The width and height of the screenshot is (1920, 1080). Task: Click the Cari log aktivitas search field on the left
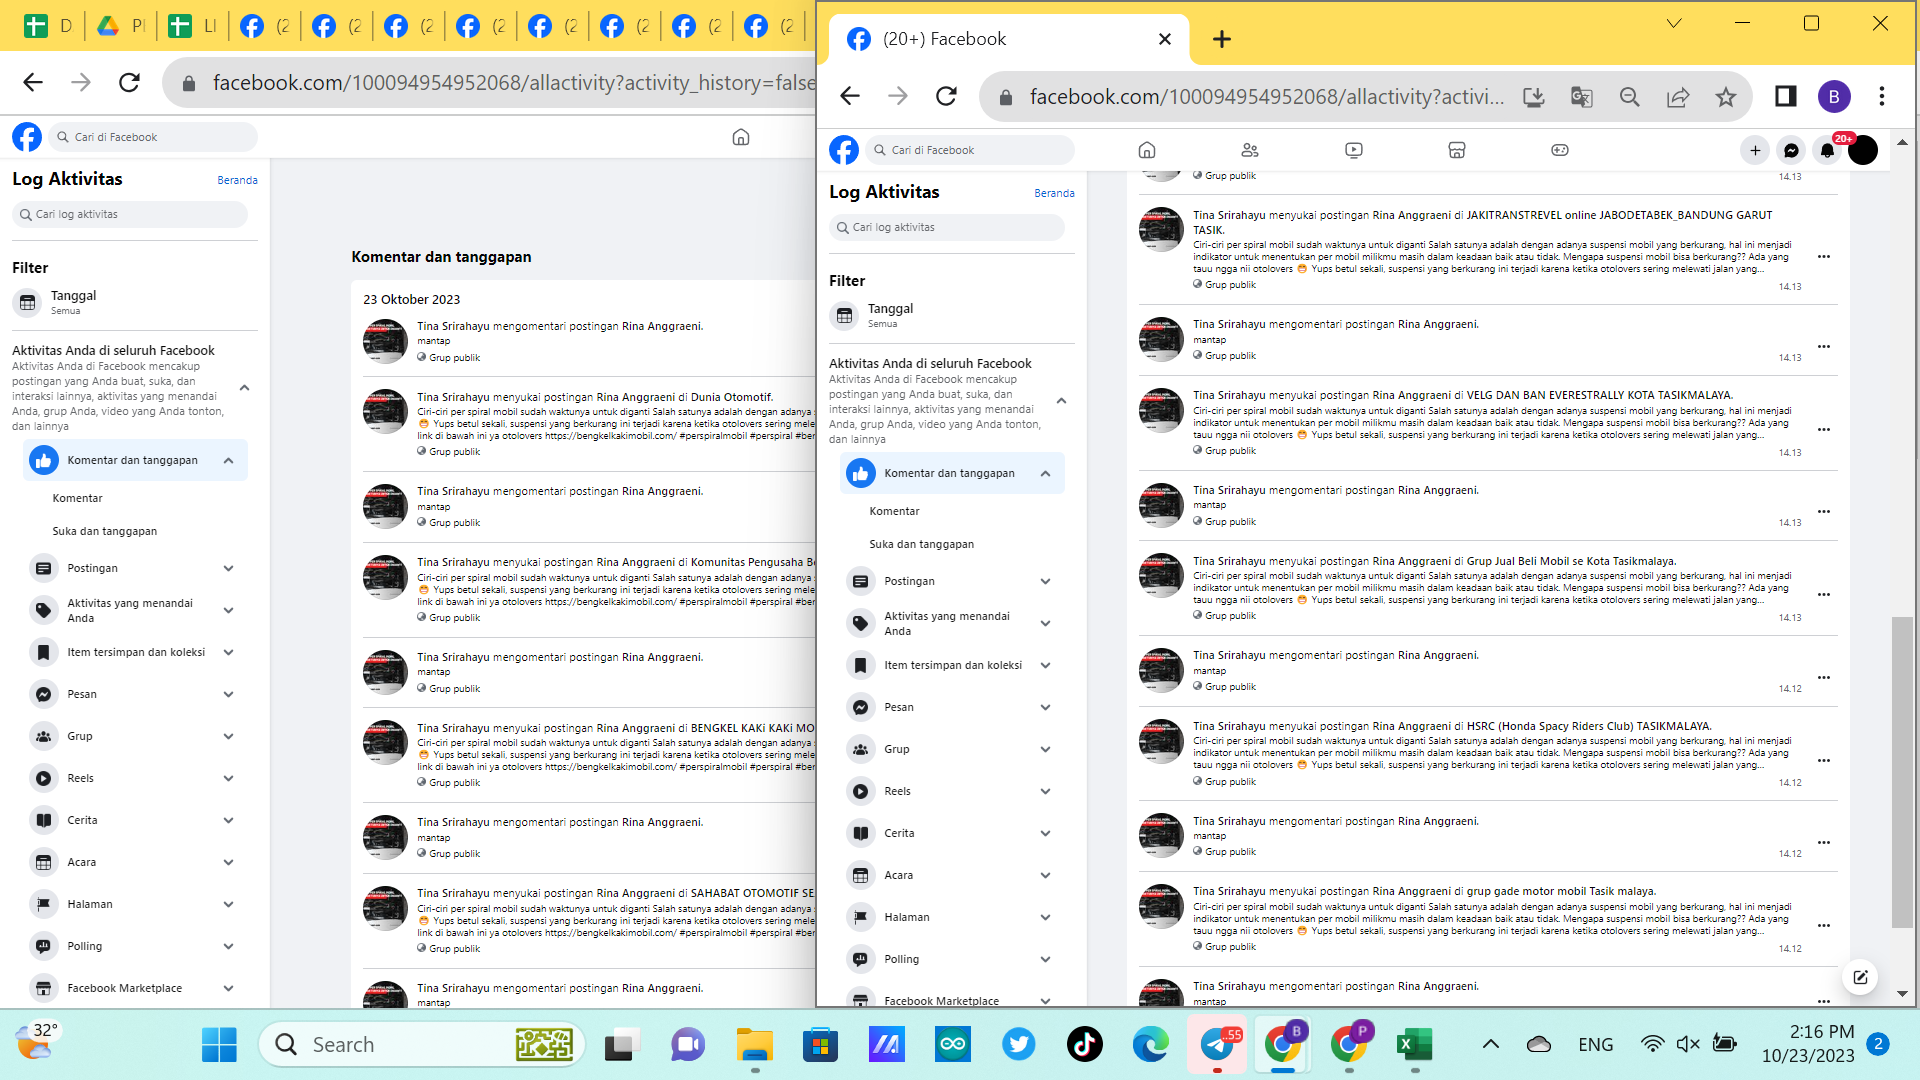coord(130,214)
